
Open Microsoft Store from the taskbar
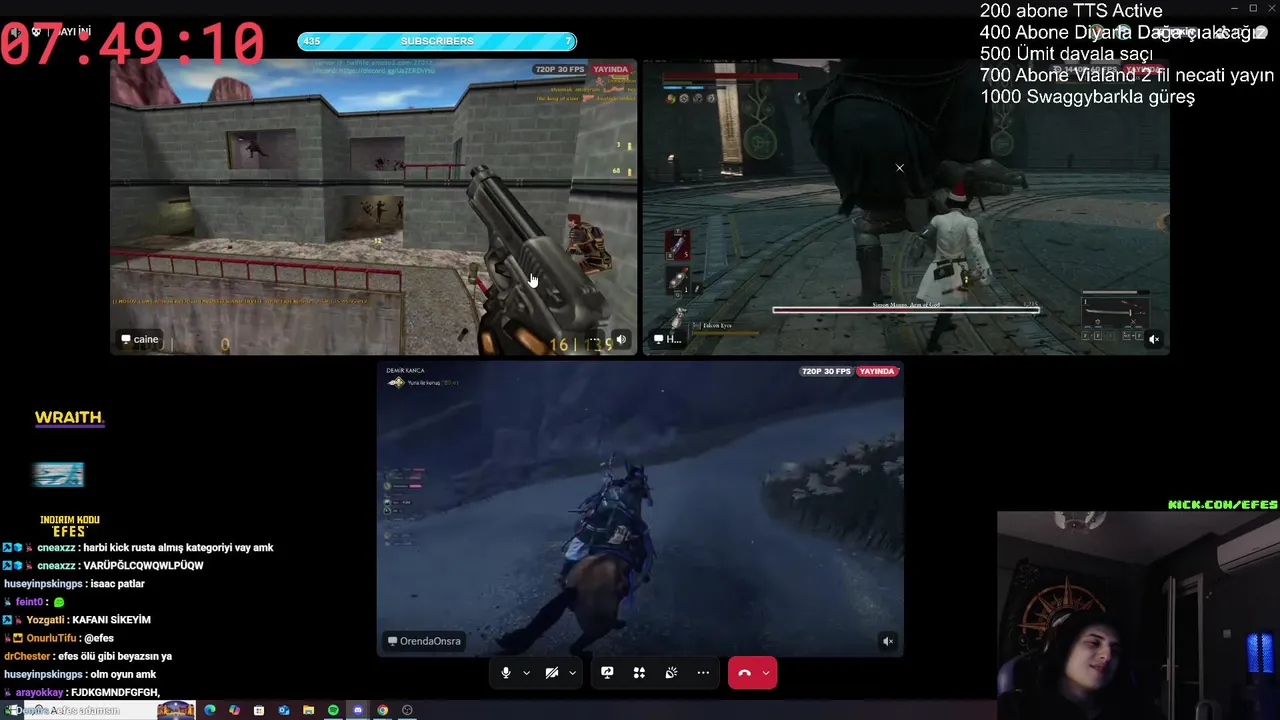coord(259,710)
